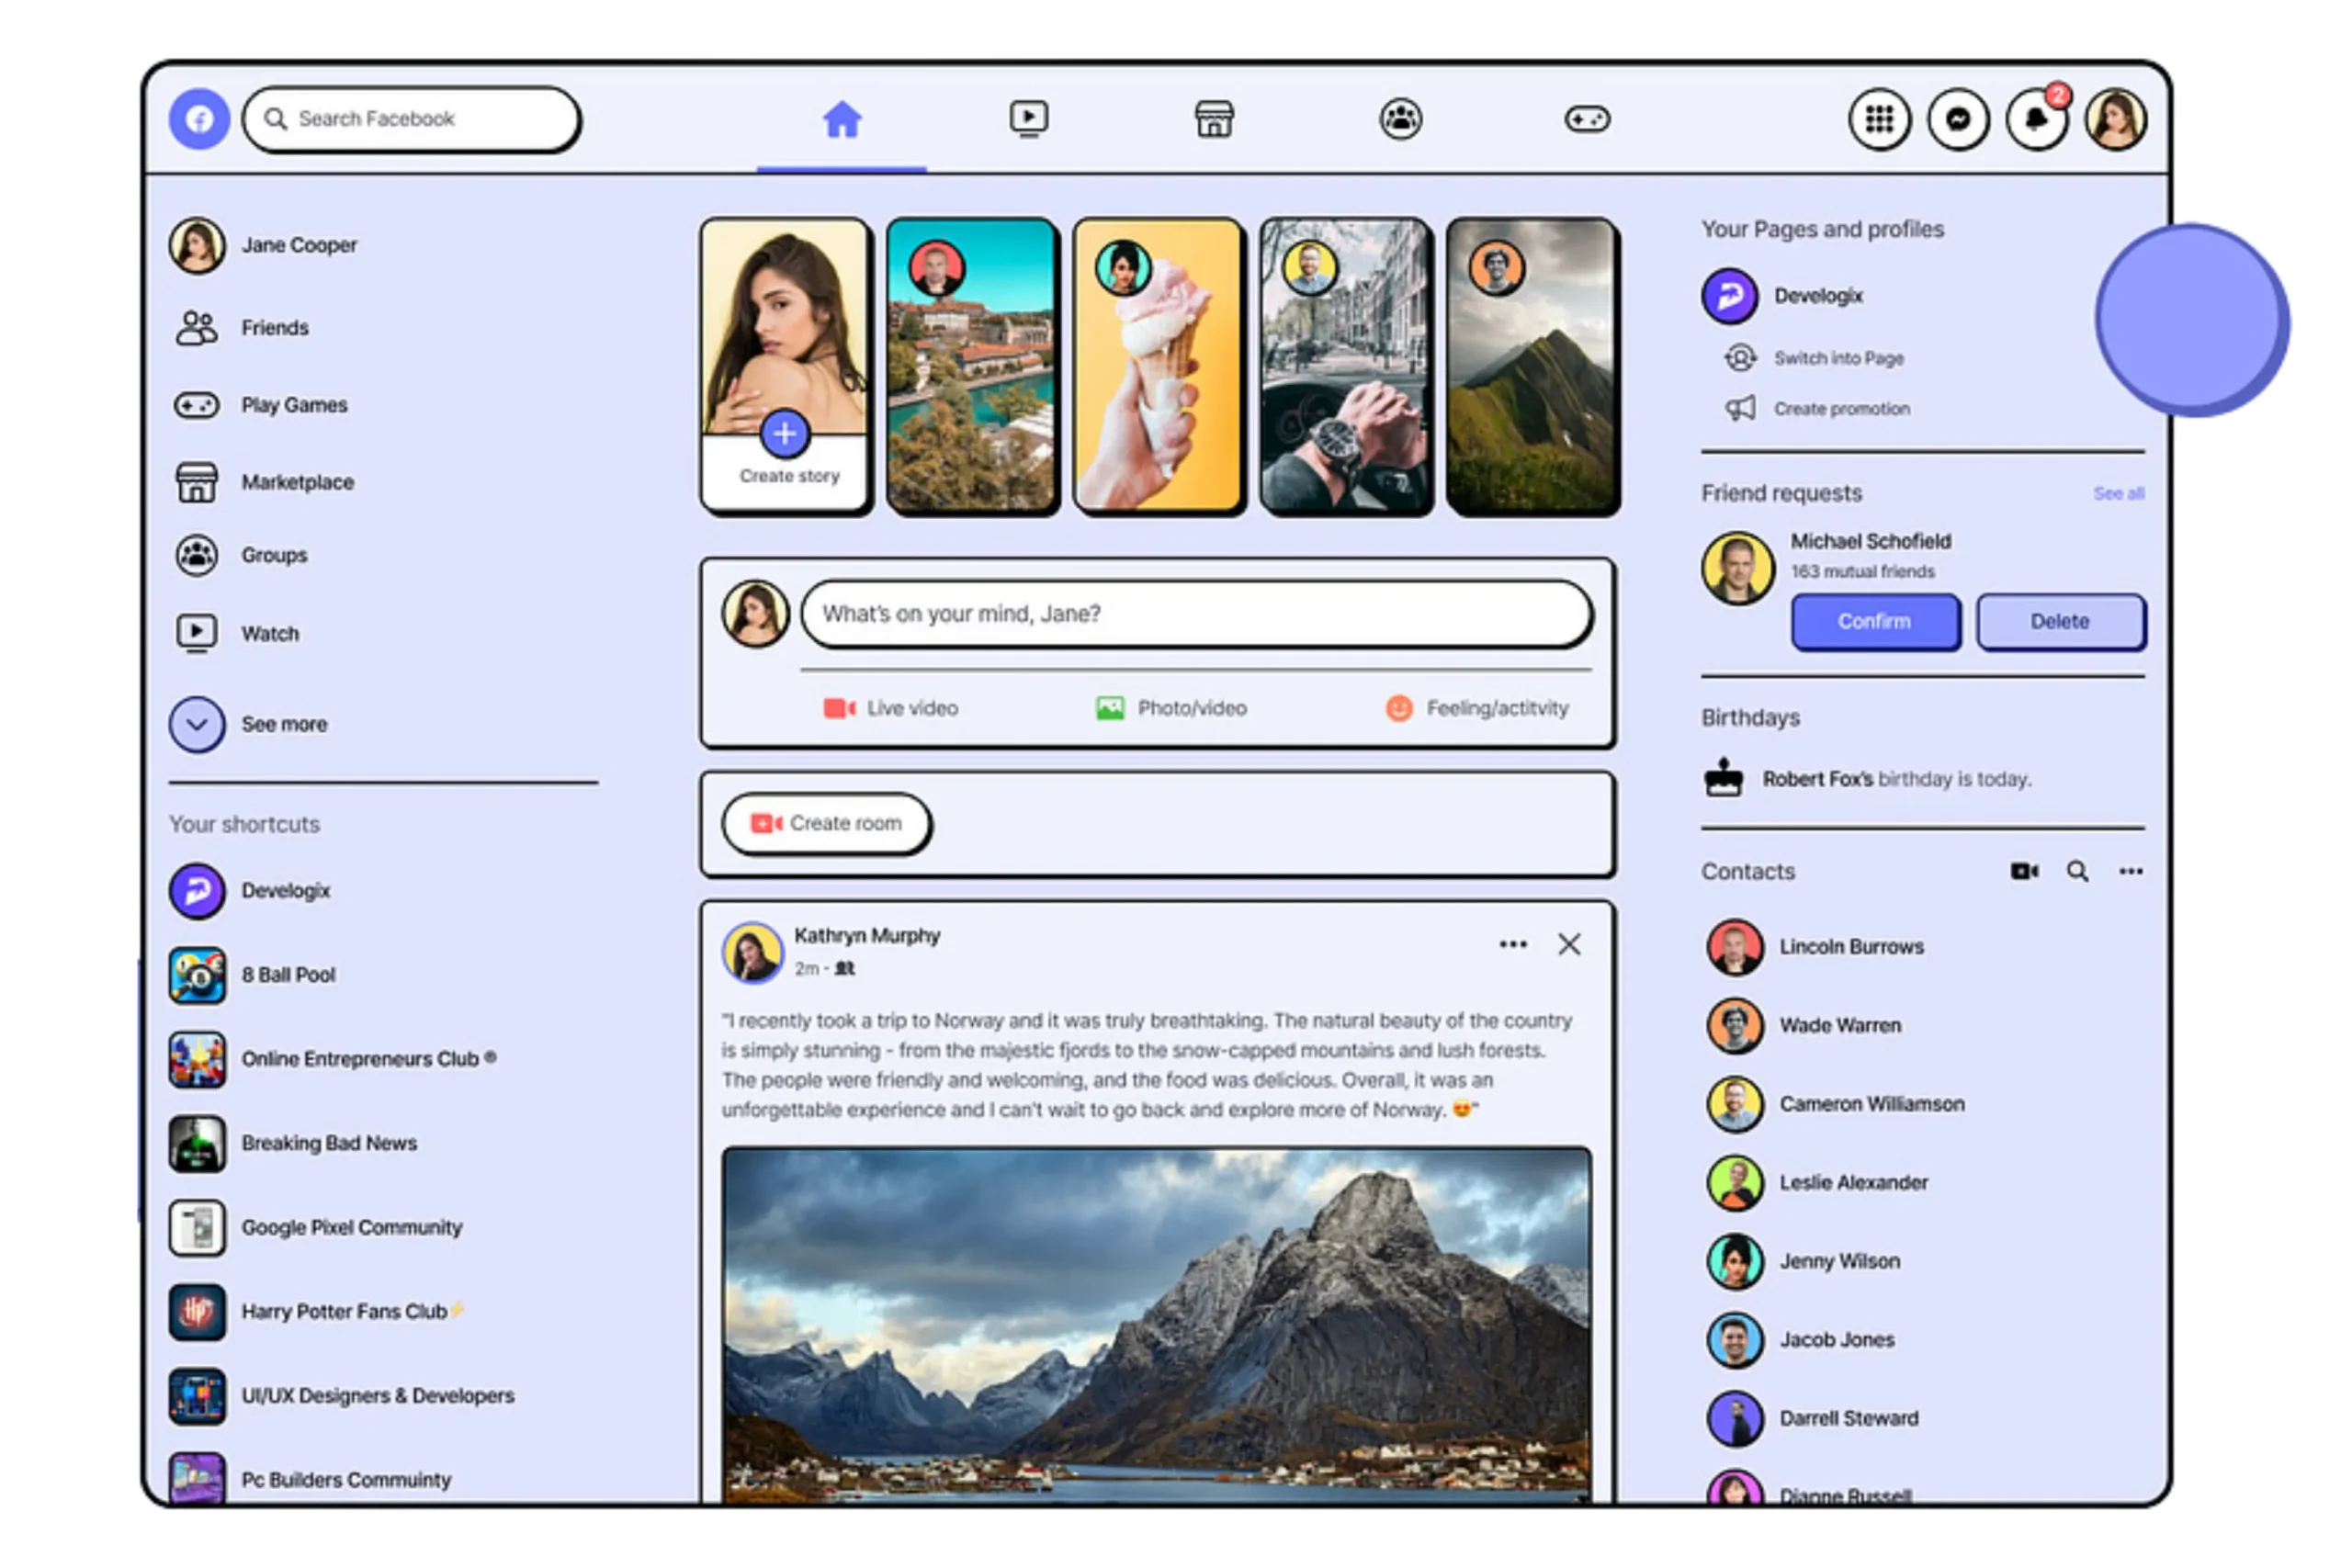Start a video call from Contacts

(2024, 871)
